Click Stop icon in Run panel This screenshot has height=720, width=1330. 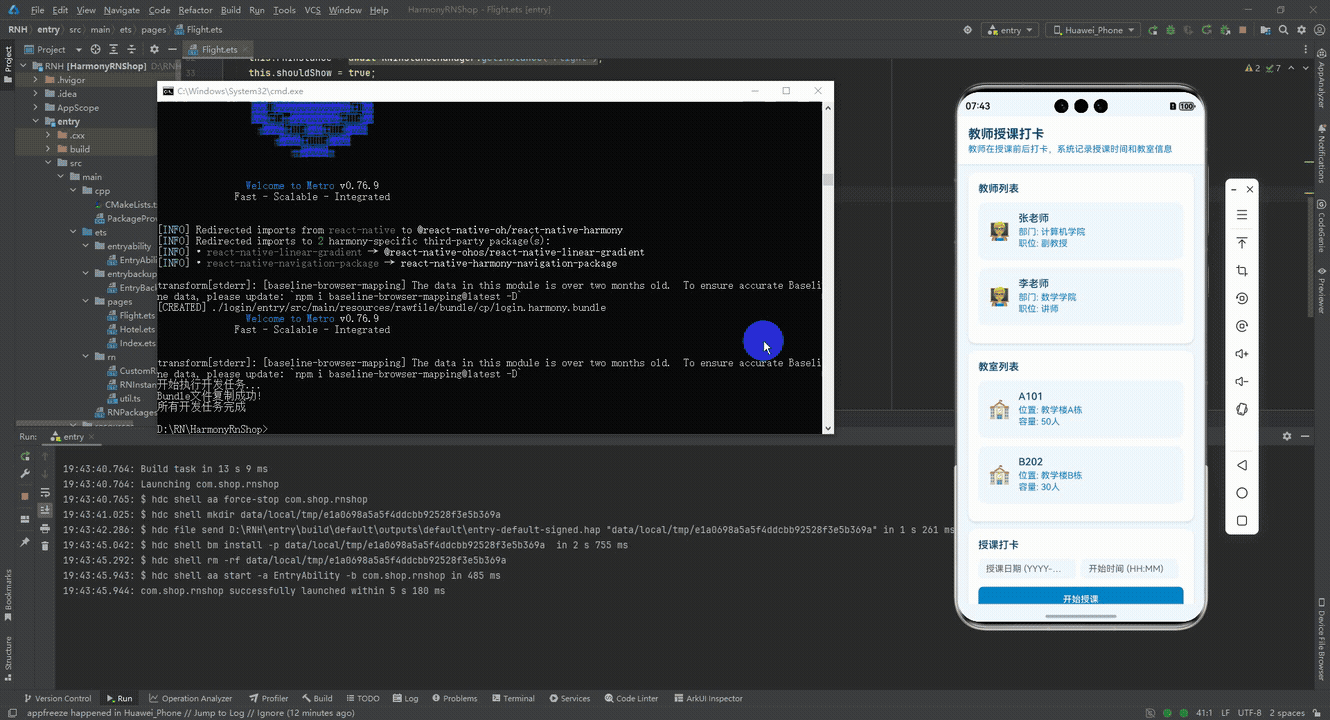coord(25,496)
